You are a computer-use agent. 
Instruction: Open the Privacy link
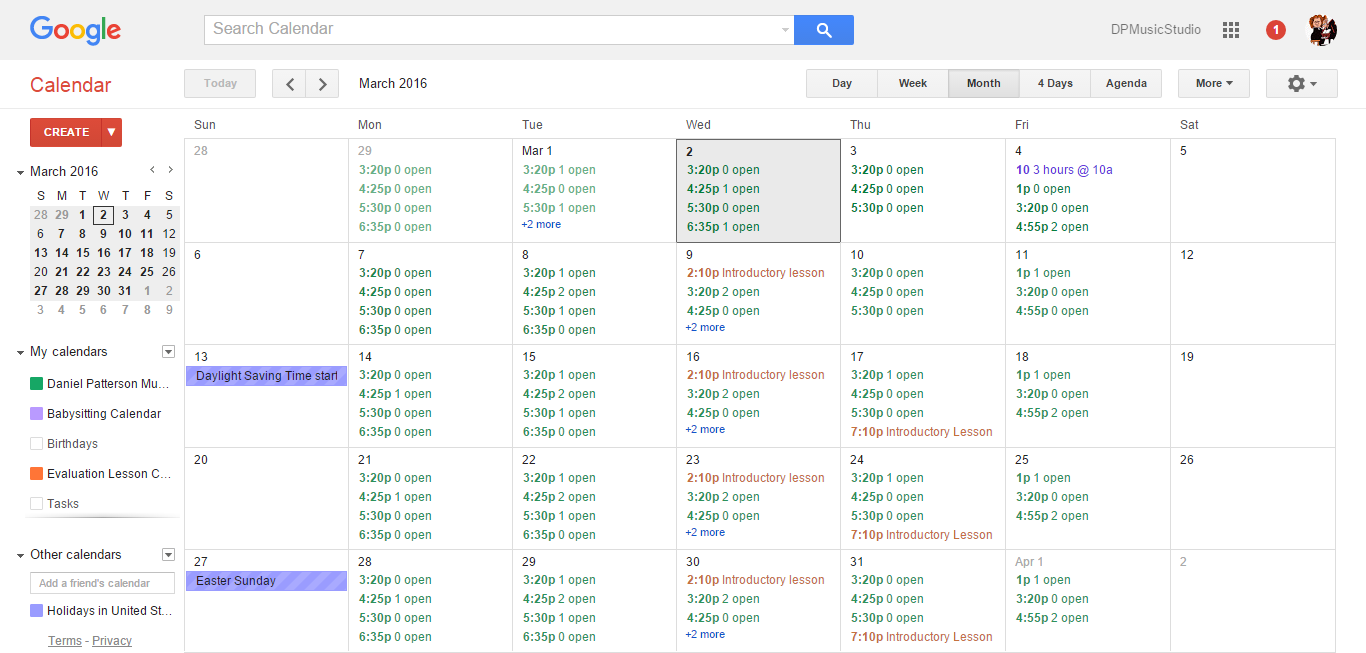pos(112,641)
